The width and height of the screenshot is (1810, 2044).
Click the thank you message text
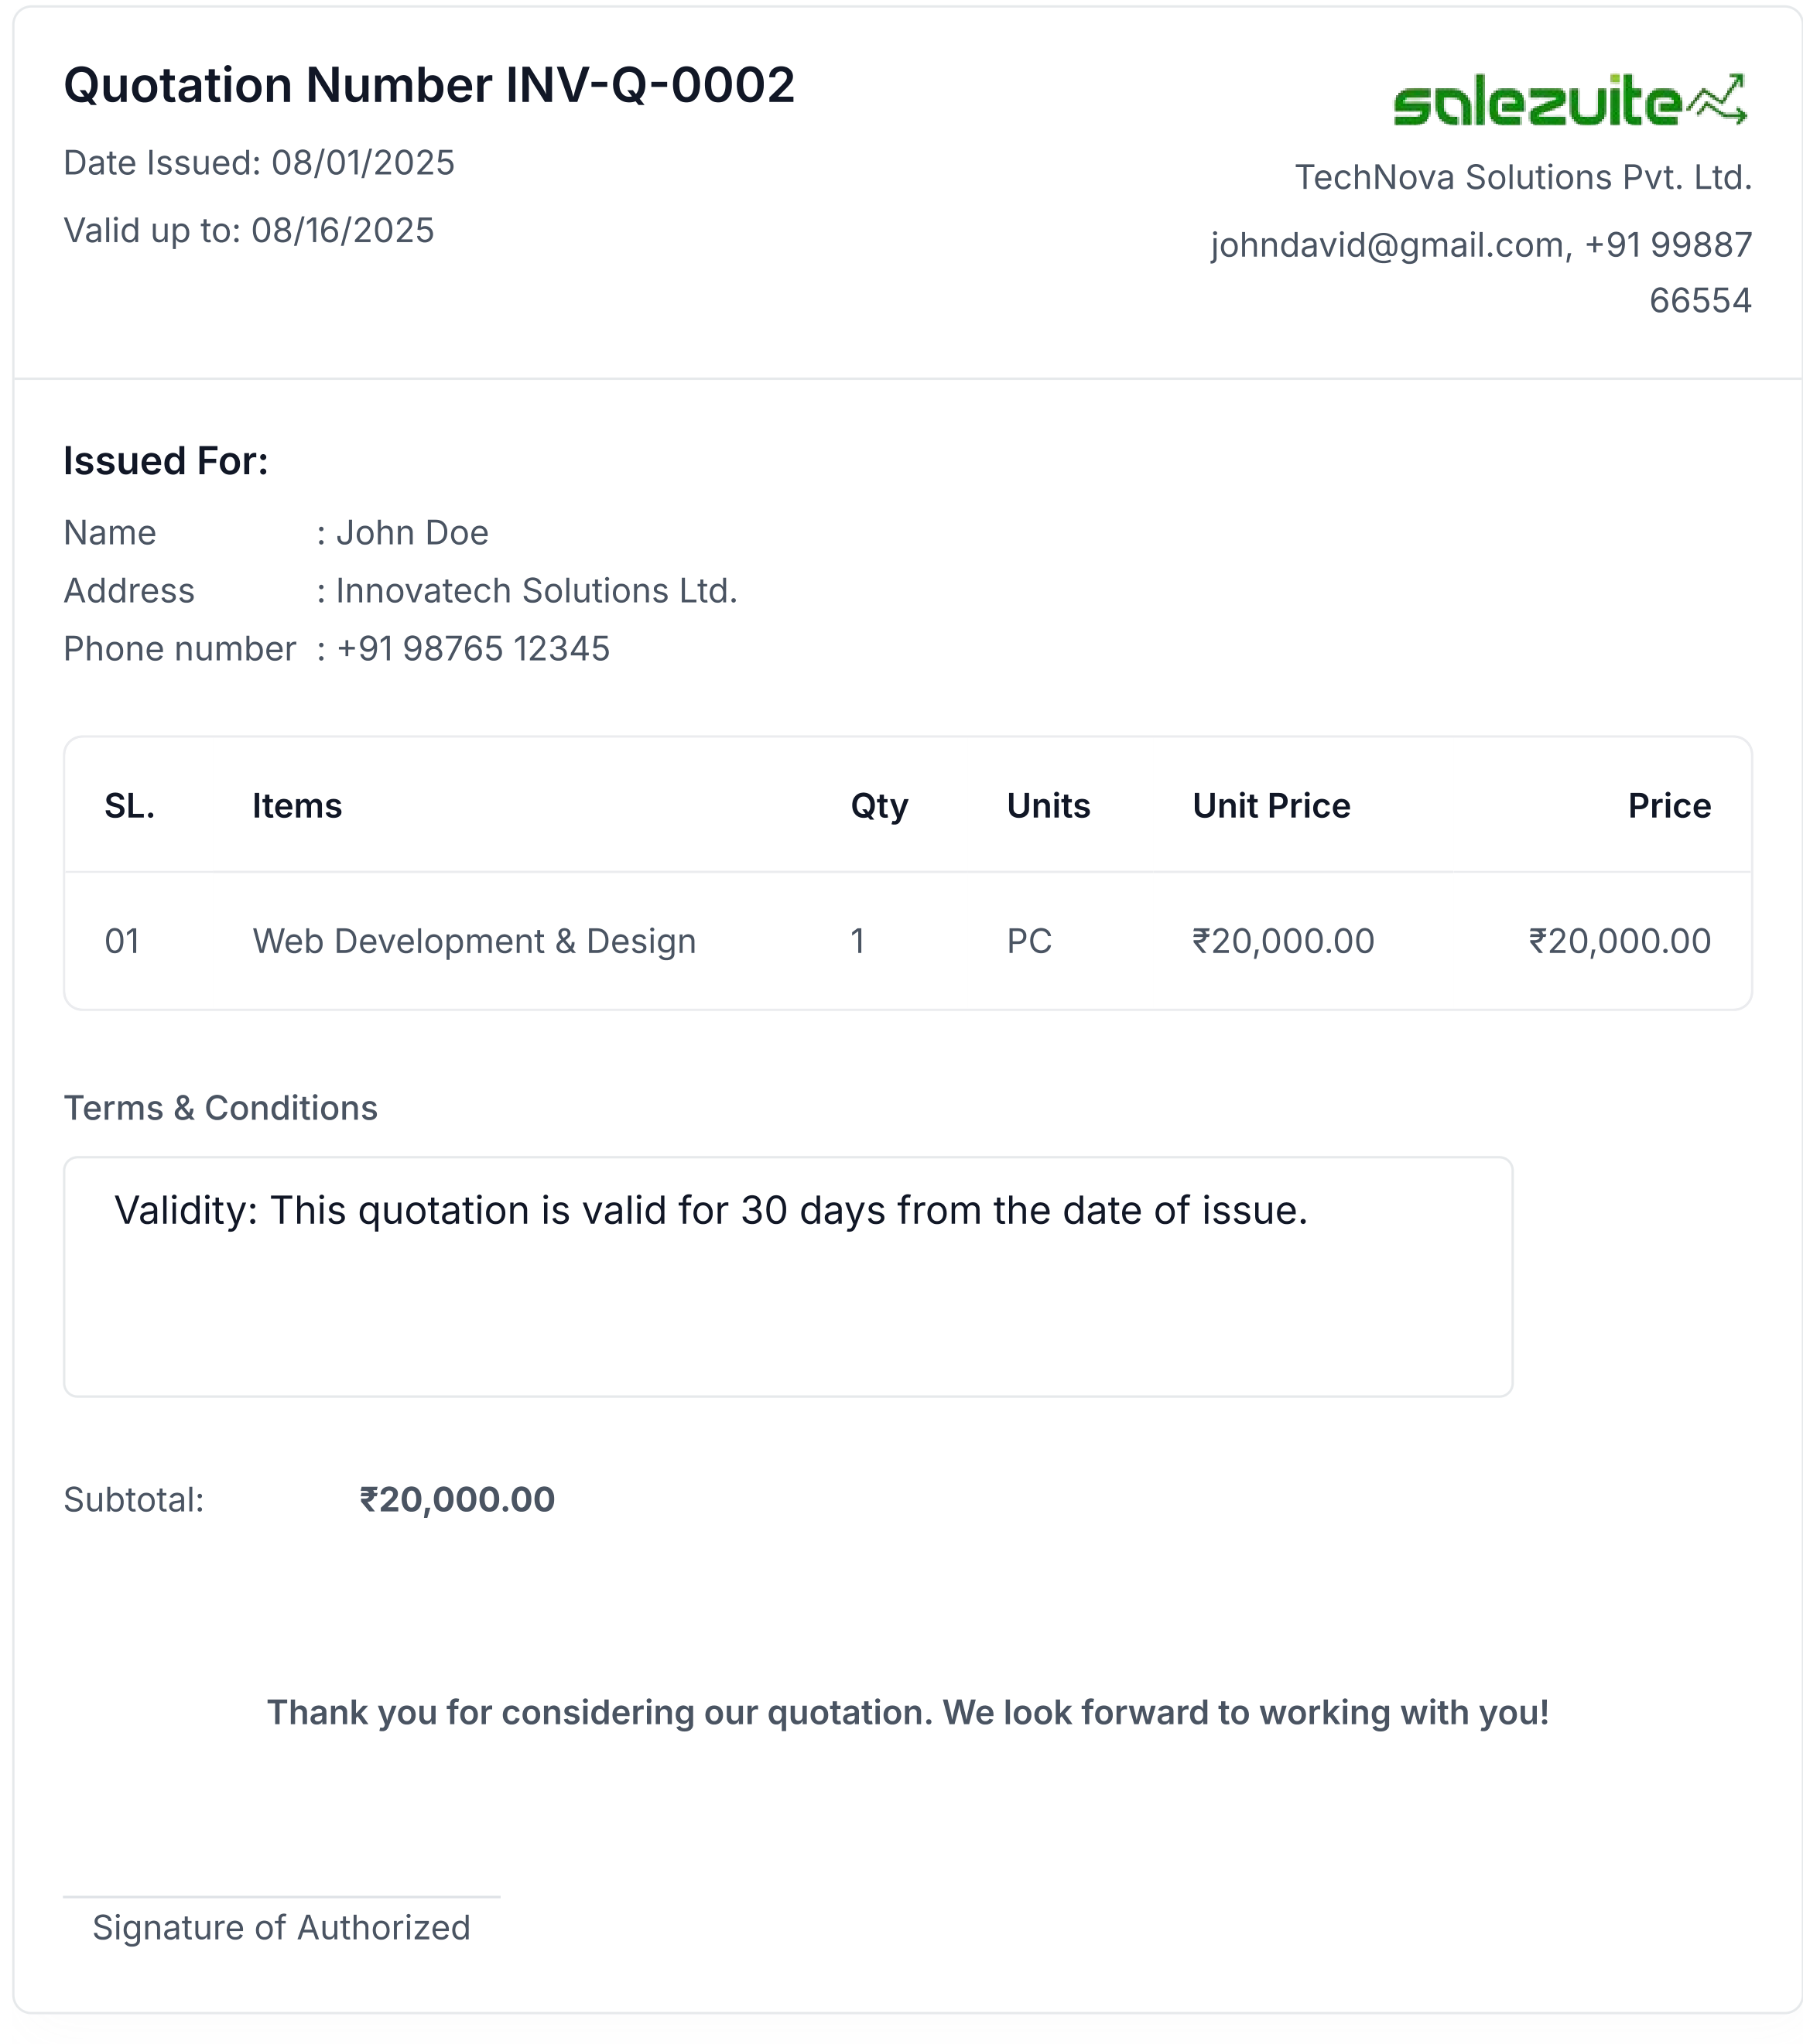(907, 1713)
